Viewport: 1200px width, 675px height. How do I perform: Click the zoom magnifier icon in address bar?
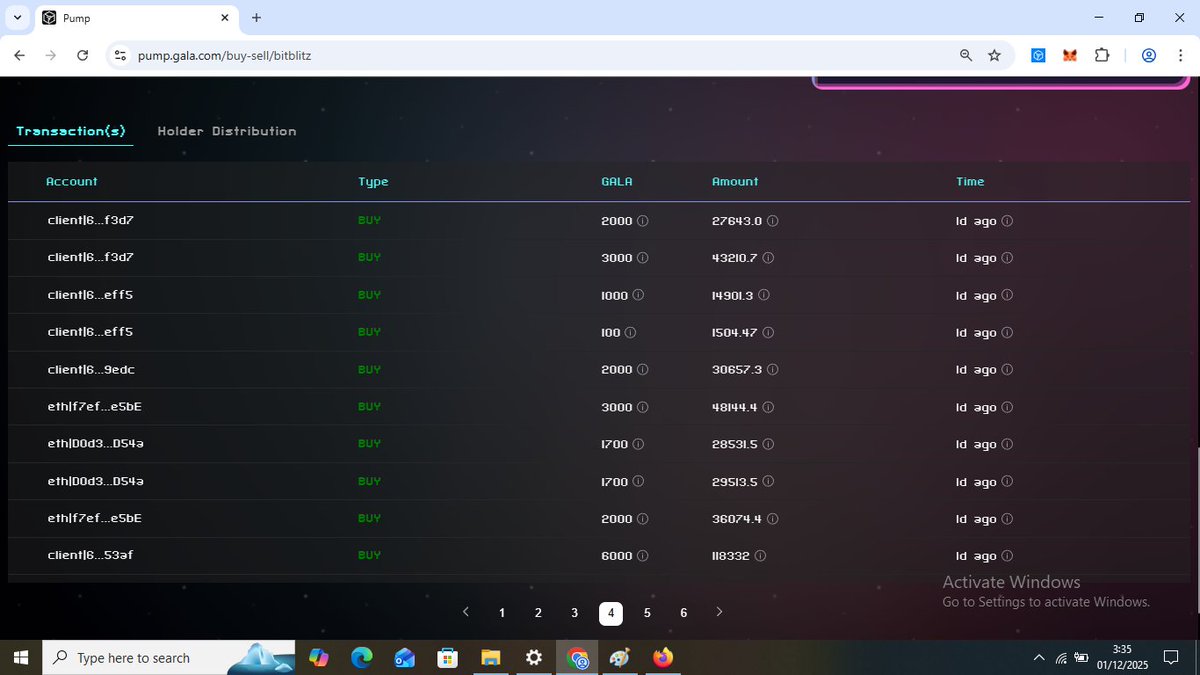[966, 56]
